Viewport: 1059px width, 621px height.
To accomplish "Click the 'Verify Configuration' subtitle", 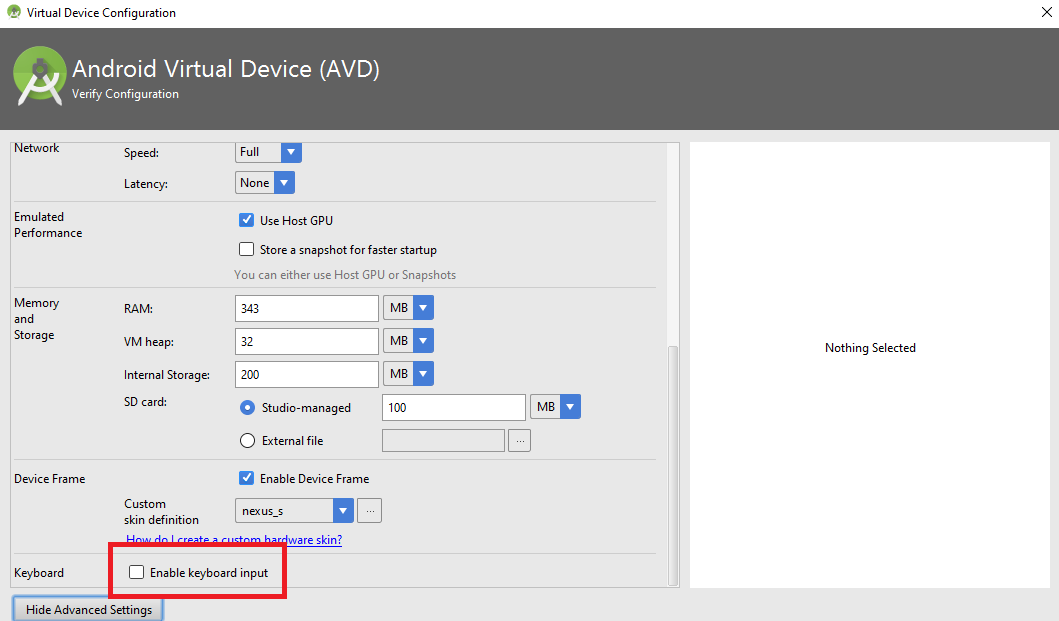I will tap(126, 94).
